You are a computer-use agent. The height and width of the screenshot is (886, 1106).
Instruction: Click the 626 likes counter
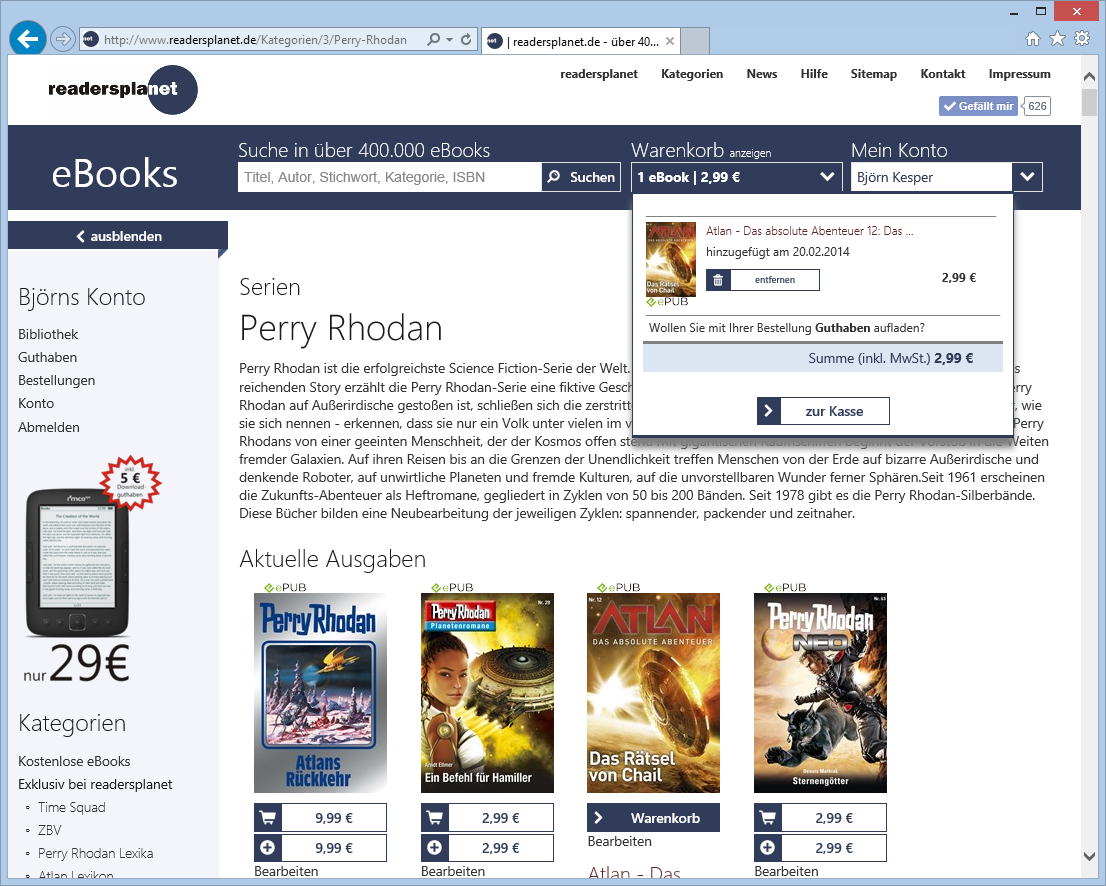pos(1037,106)
